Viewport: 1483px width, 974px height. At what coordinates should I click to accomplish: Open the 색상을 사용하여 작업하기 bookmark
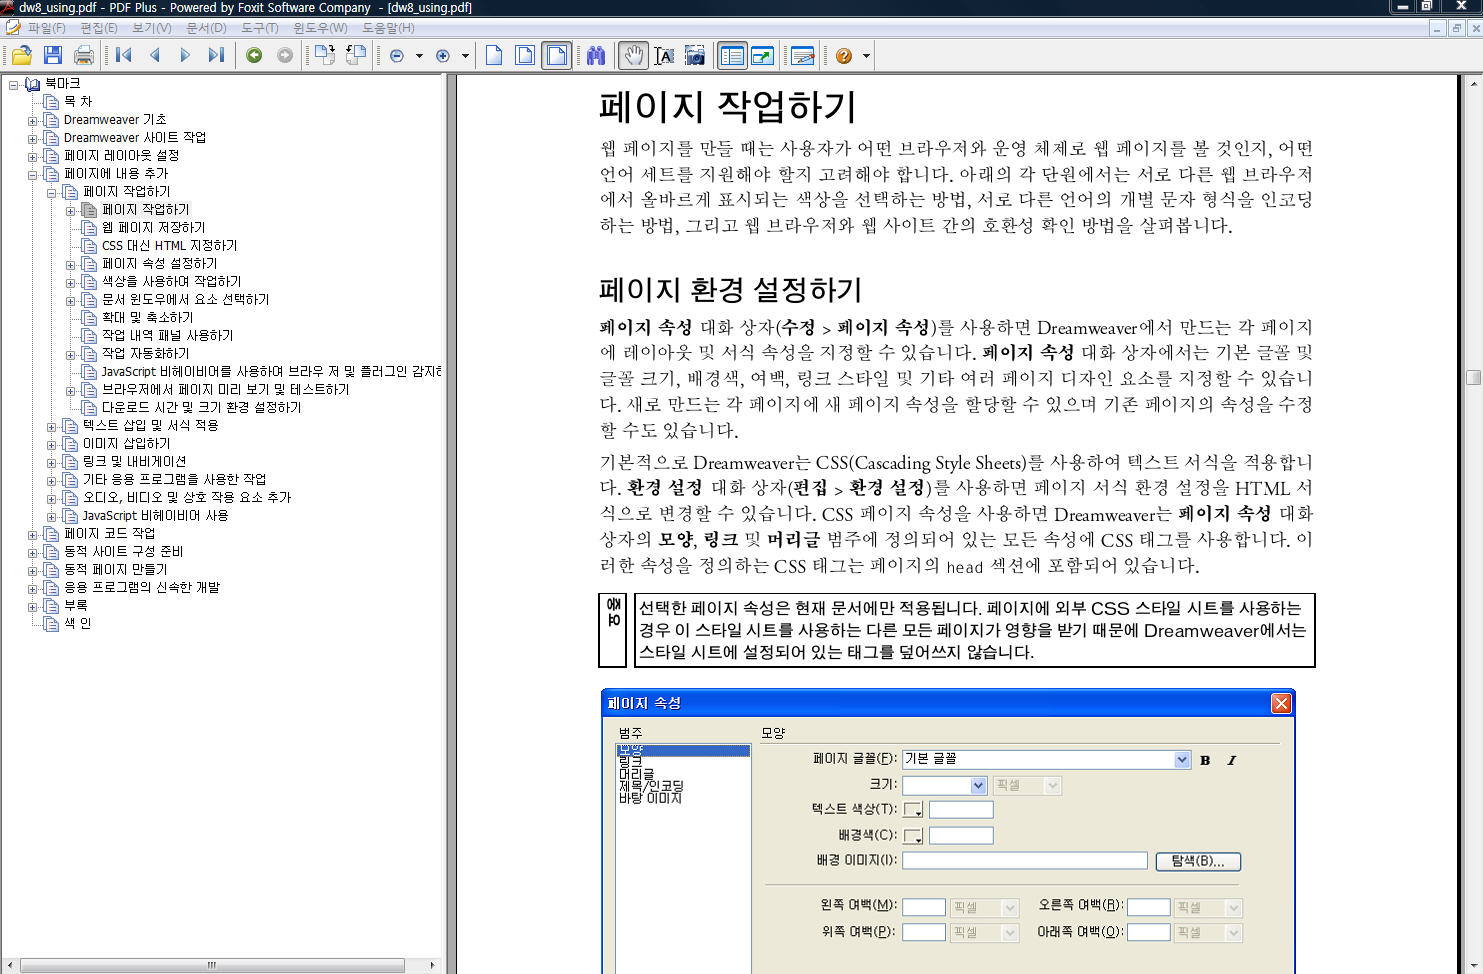171,281
